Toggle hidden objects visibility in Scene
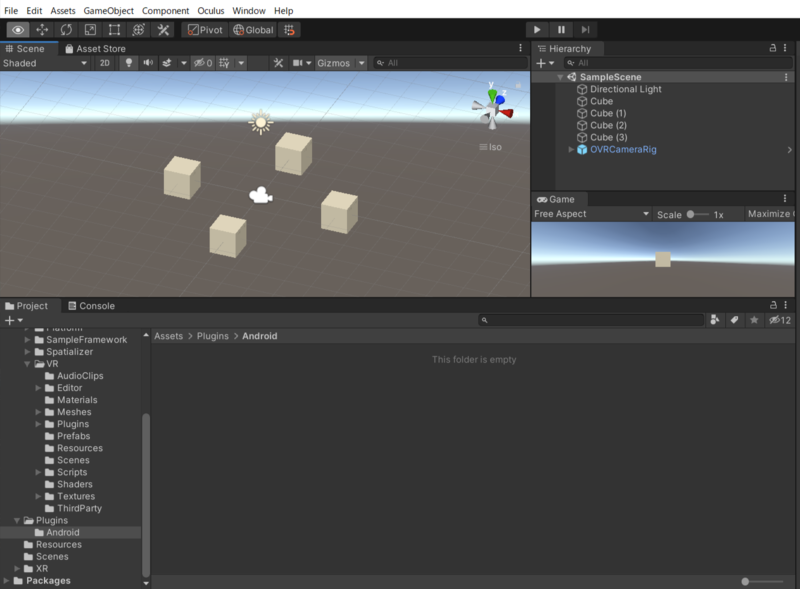This screenshot has width=800, height=589. (203, 63)
